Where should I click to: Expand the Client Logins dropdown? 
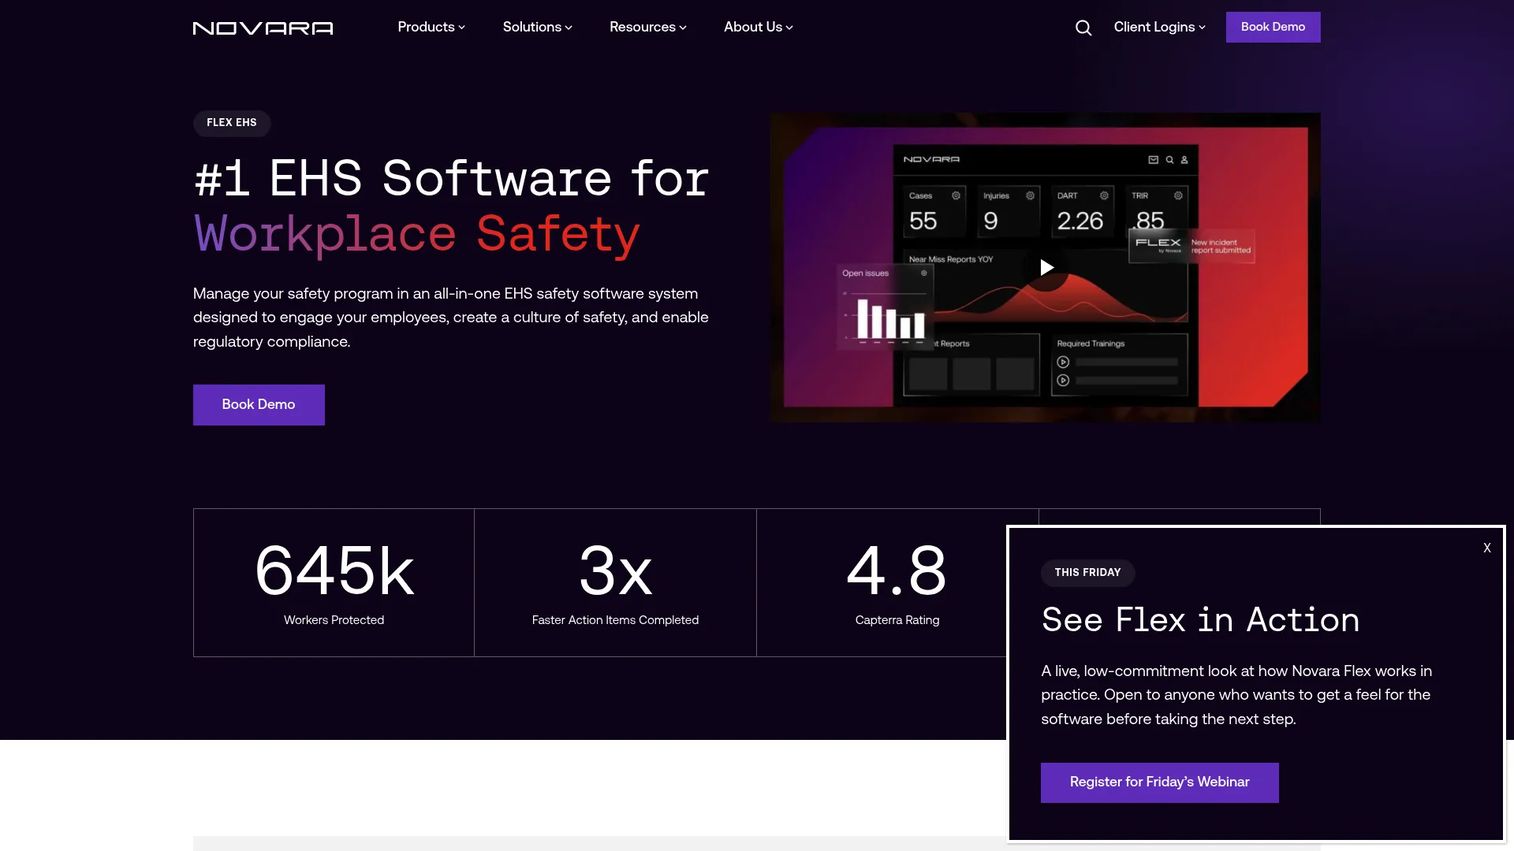click(x=1160, y=27)
